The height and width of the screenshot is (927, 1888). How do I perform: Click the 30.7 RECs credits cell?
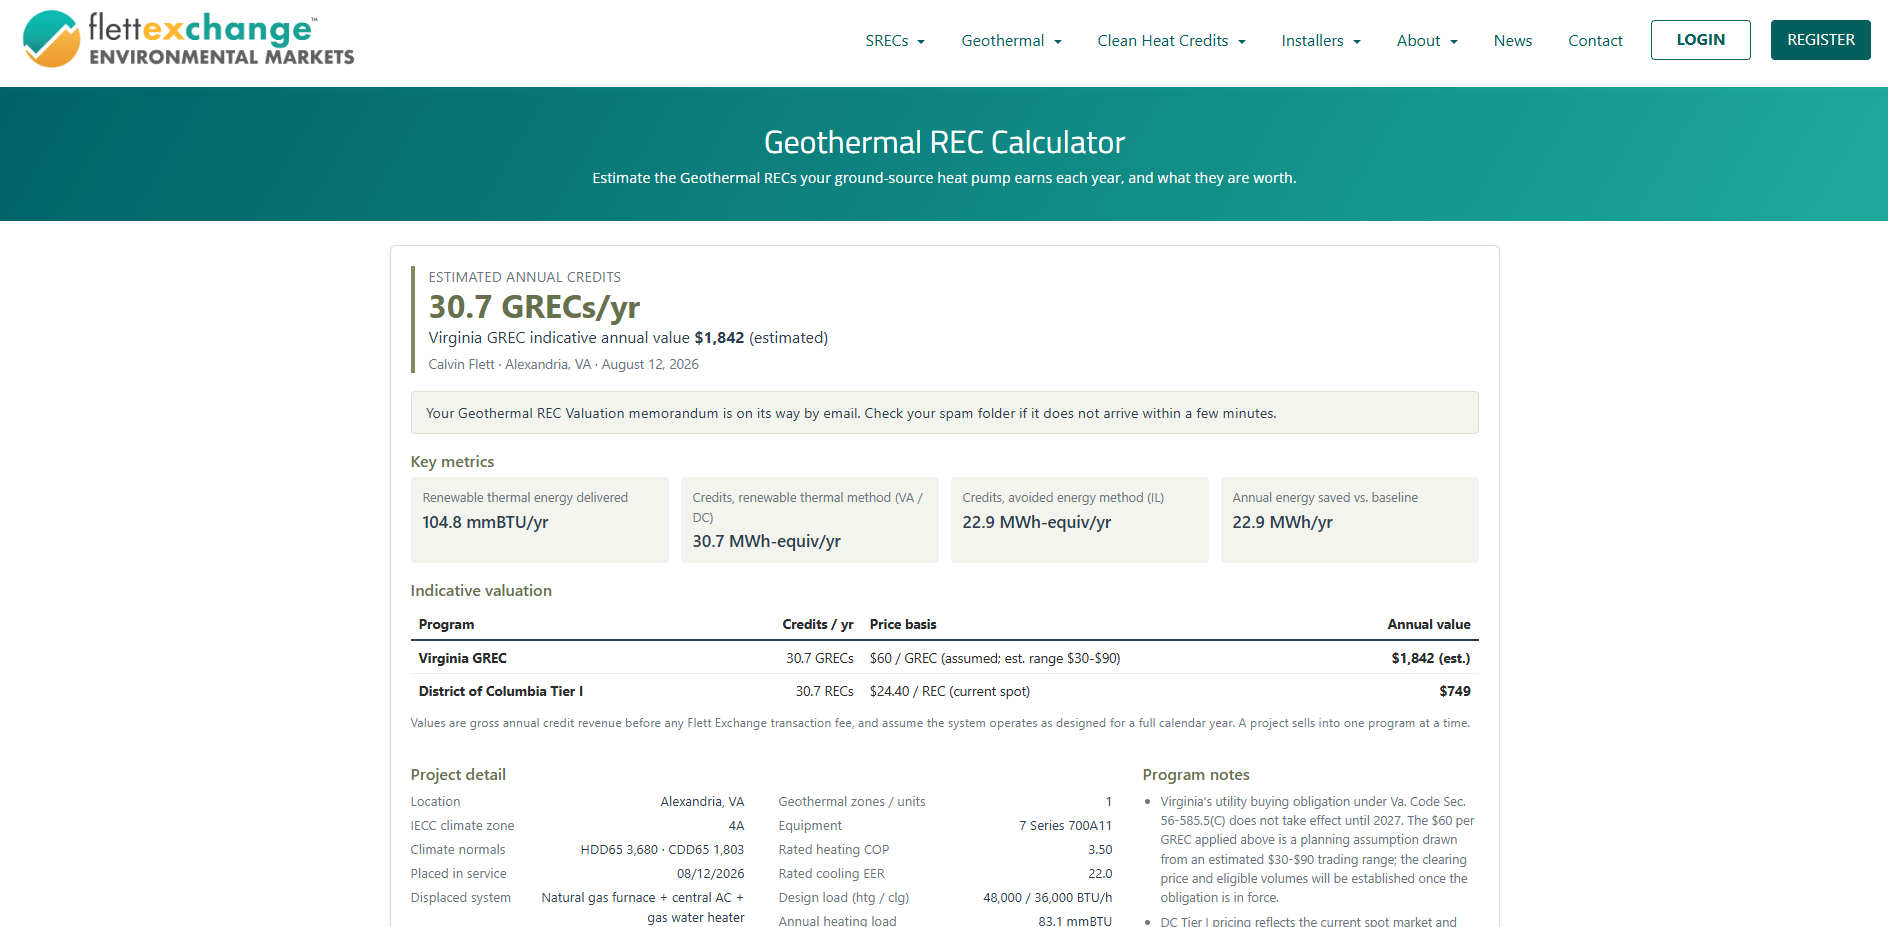pos(824,691)
